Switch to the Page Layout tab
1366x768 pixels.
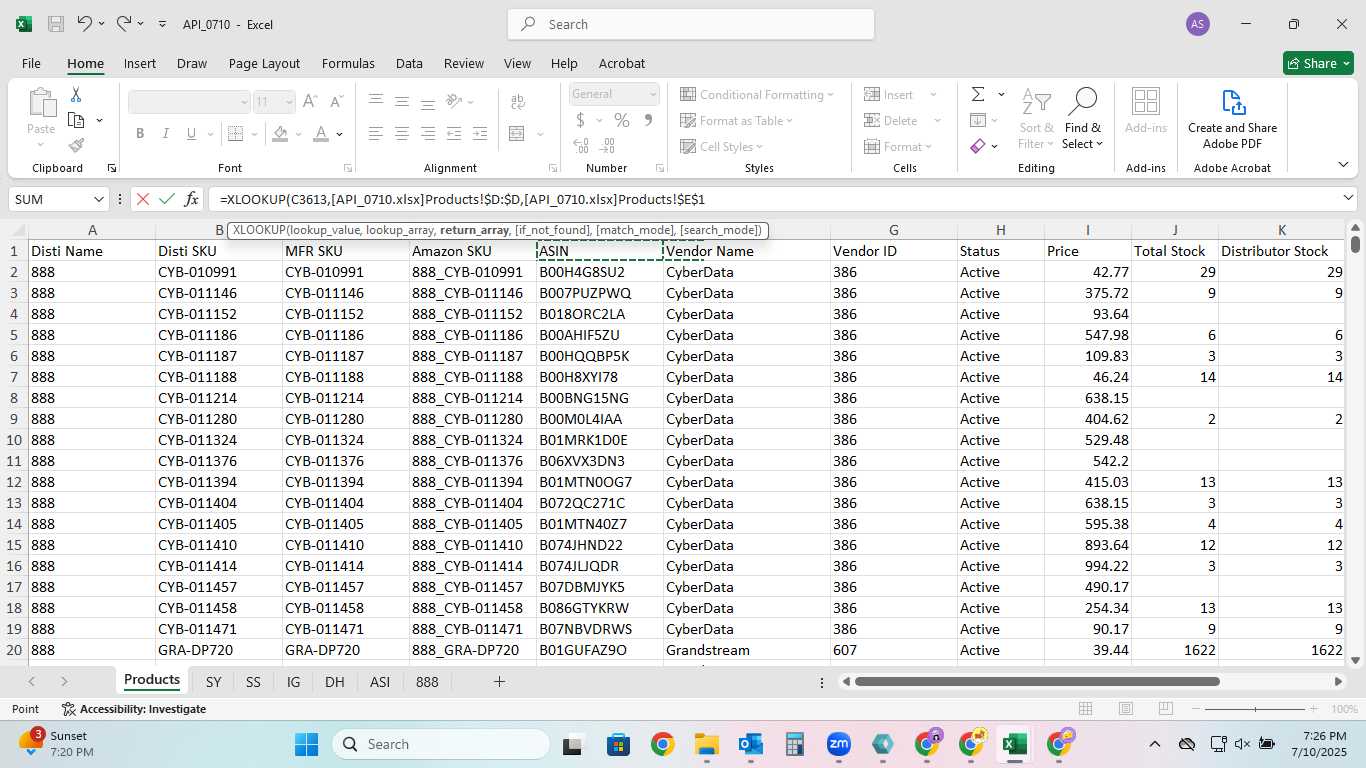(264, 63)
